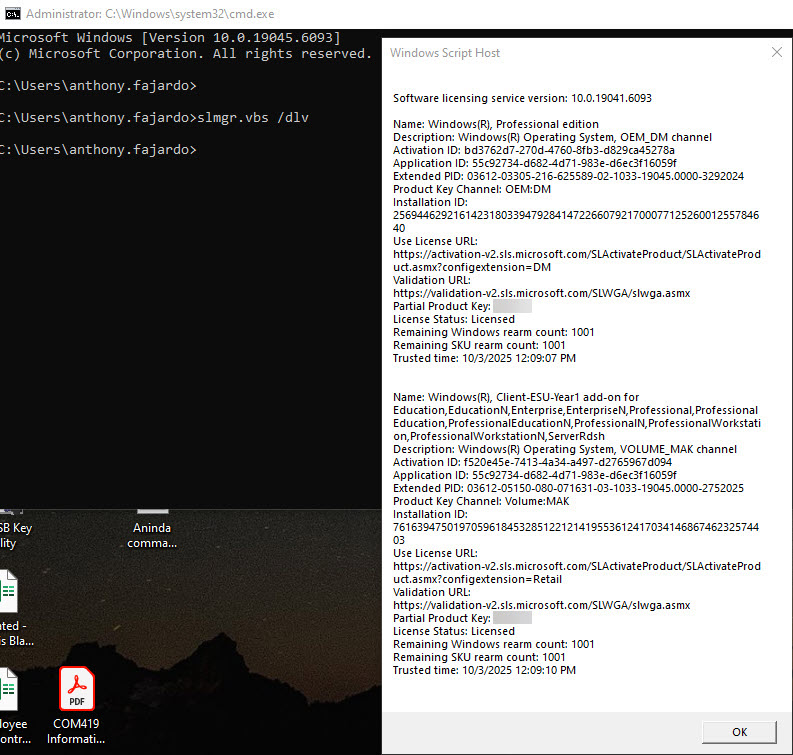Image resolution: width=793 pixels, height=755 pixels.
Task: Click 'Name: Windows(R), Professional edition' line
Action: (496, 124)
